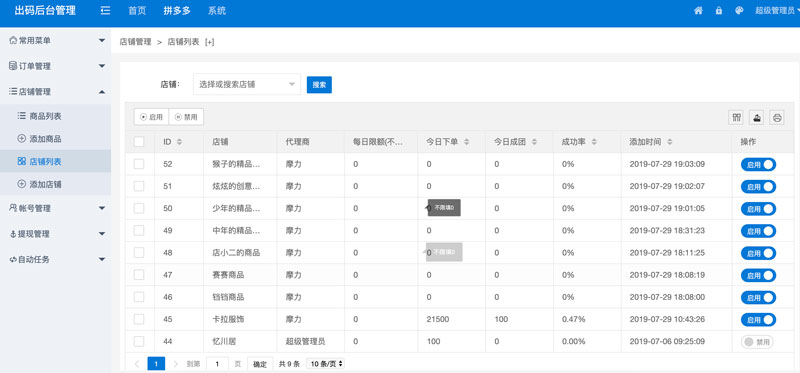
Task: Select 店铺列表 in the sidebar
Action: 55,161
